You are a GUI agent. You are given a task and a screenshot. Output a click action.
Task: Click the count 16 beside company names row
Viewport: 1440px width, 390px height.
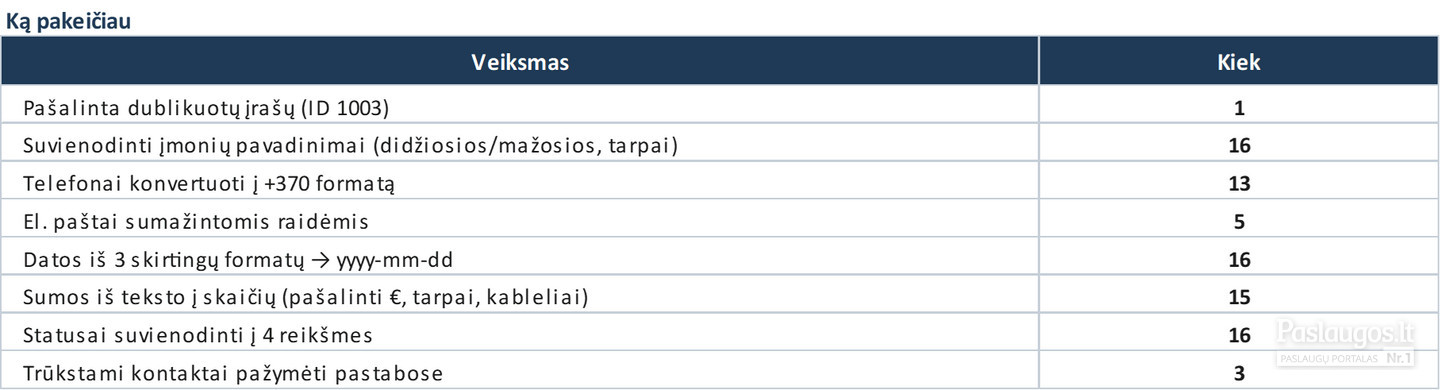pyautogui.click(x=1239, y=146)
